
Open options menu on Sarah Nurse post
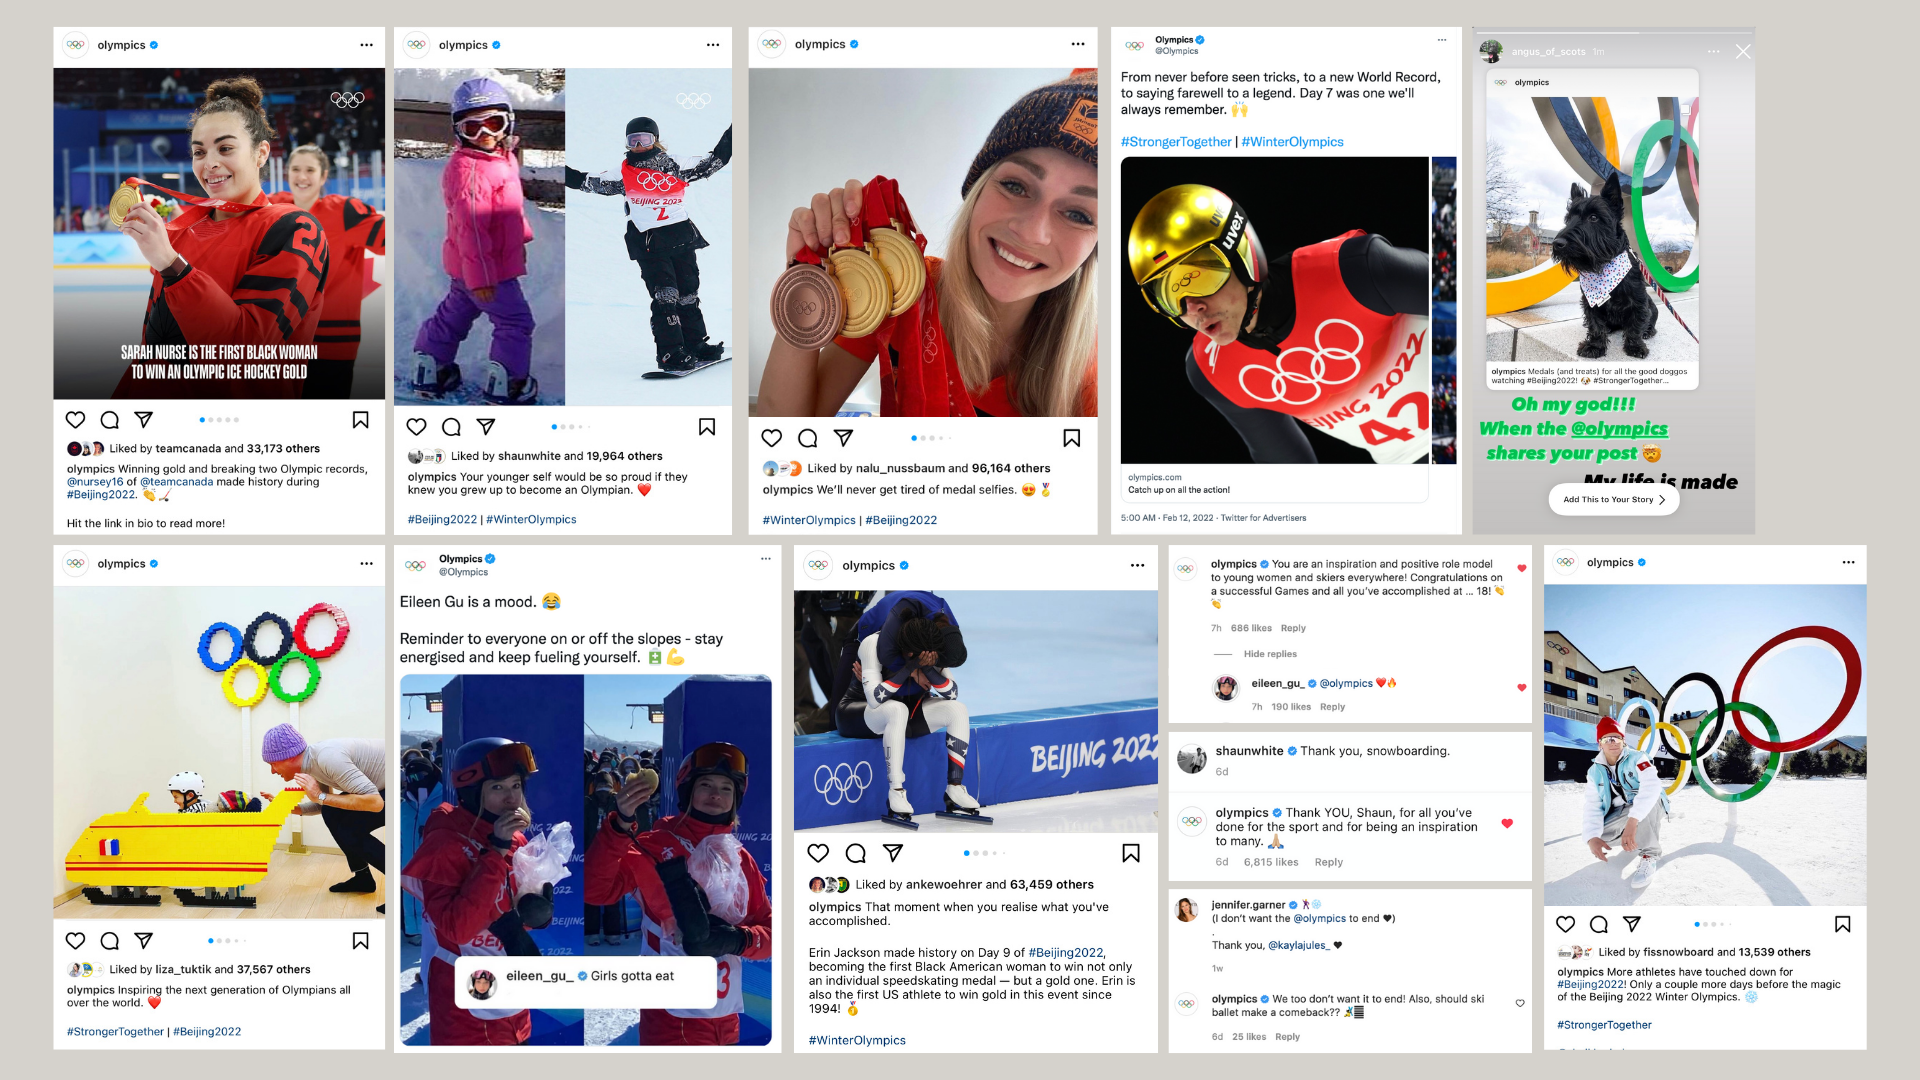(367, 45)
